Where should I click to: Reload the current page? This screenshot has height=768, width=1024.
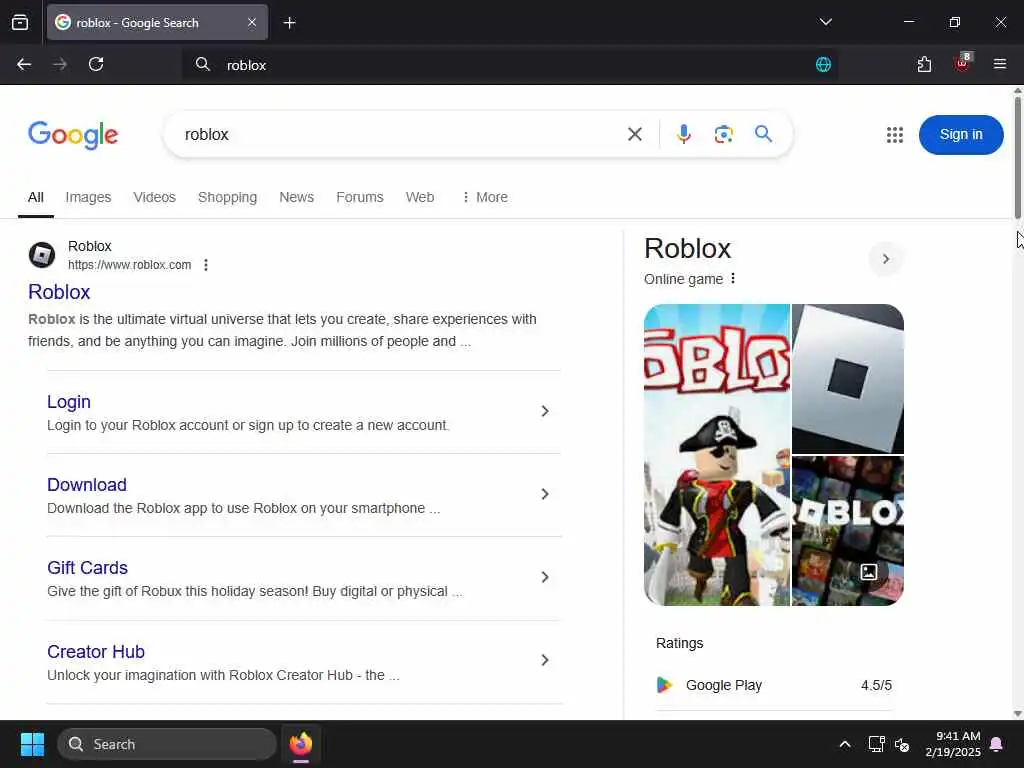coord(96,65)
